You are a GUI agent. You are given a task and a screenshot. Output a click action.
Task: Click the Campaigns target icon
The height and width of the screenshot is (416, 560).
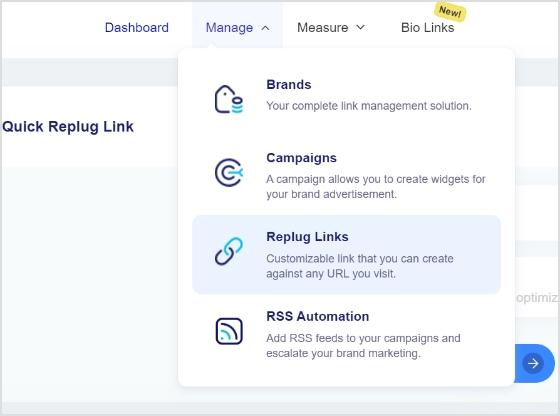coord(229,172)
